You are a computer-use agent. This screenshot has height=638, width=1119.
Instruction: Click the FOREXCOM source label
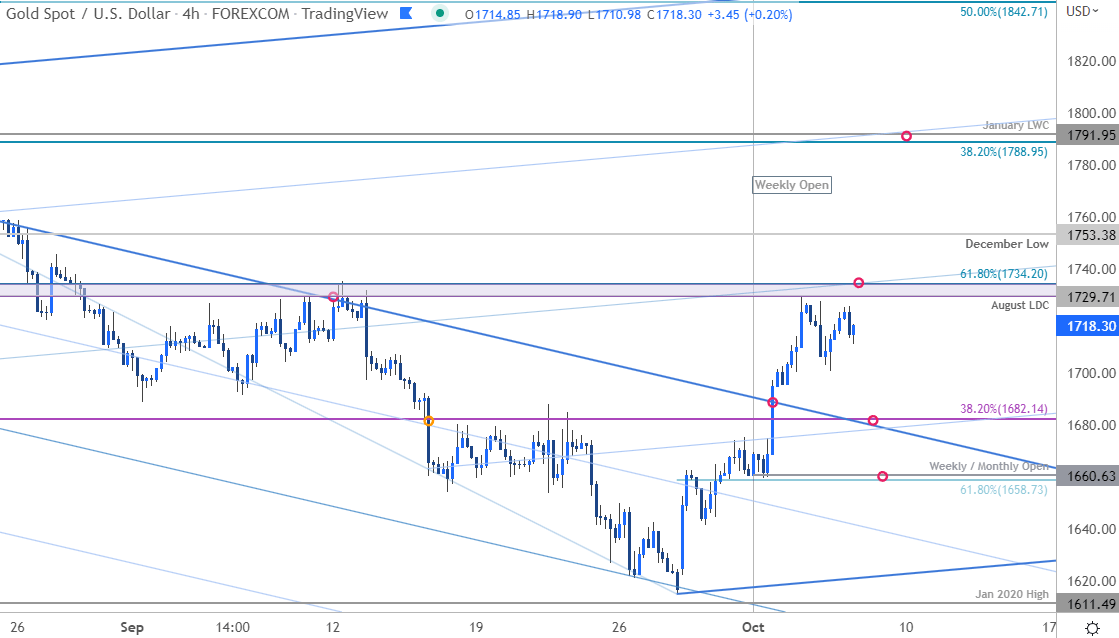(x=250, y=14)
